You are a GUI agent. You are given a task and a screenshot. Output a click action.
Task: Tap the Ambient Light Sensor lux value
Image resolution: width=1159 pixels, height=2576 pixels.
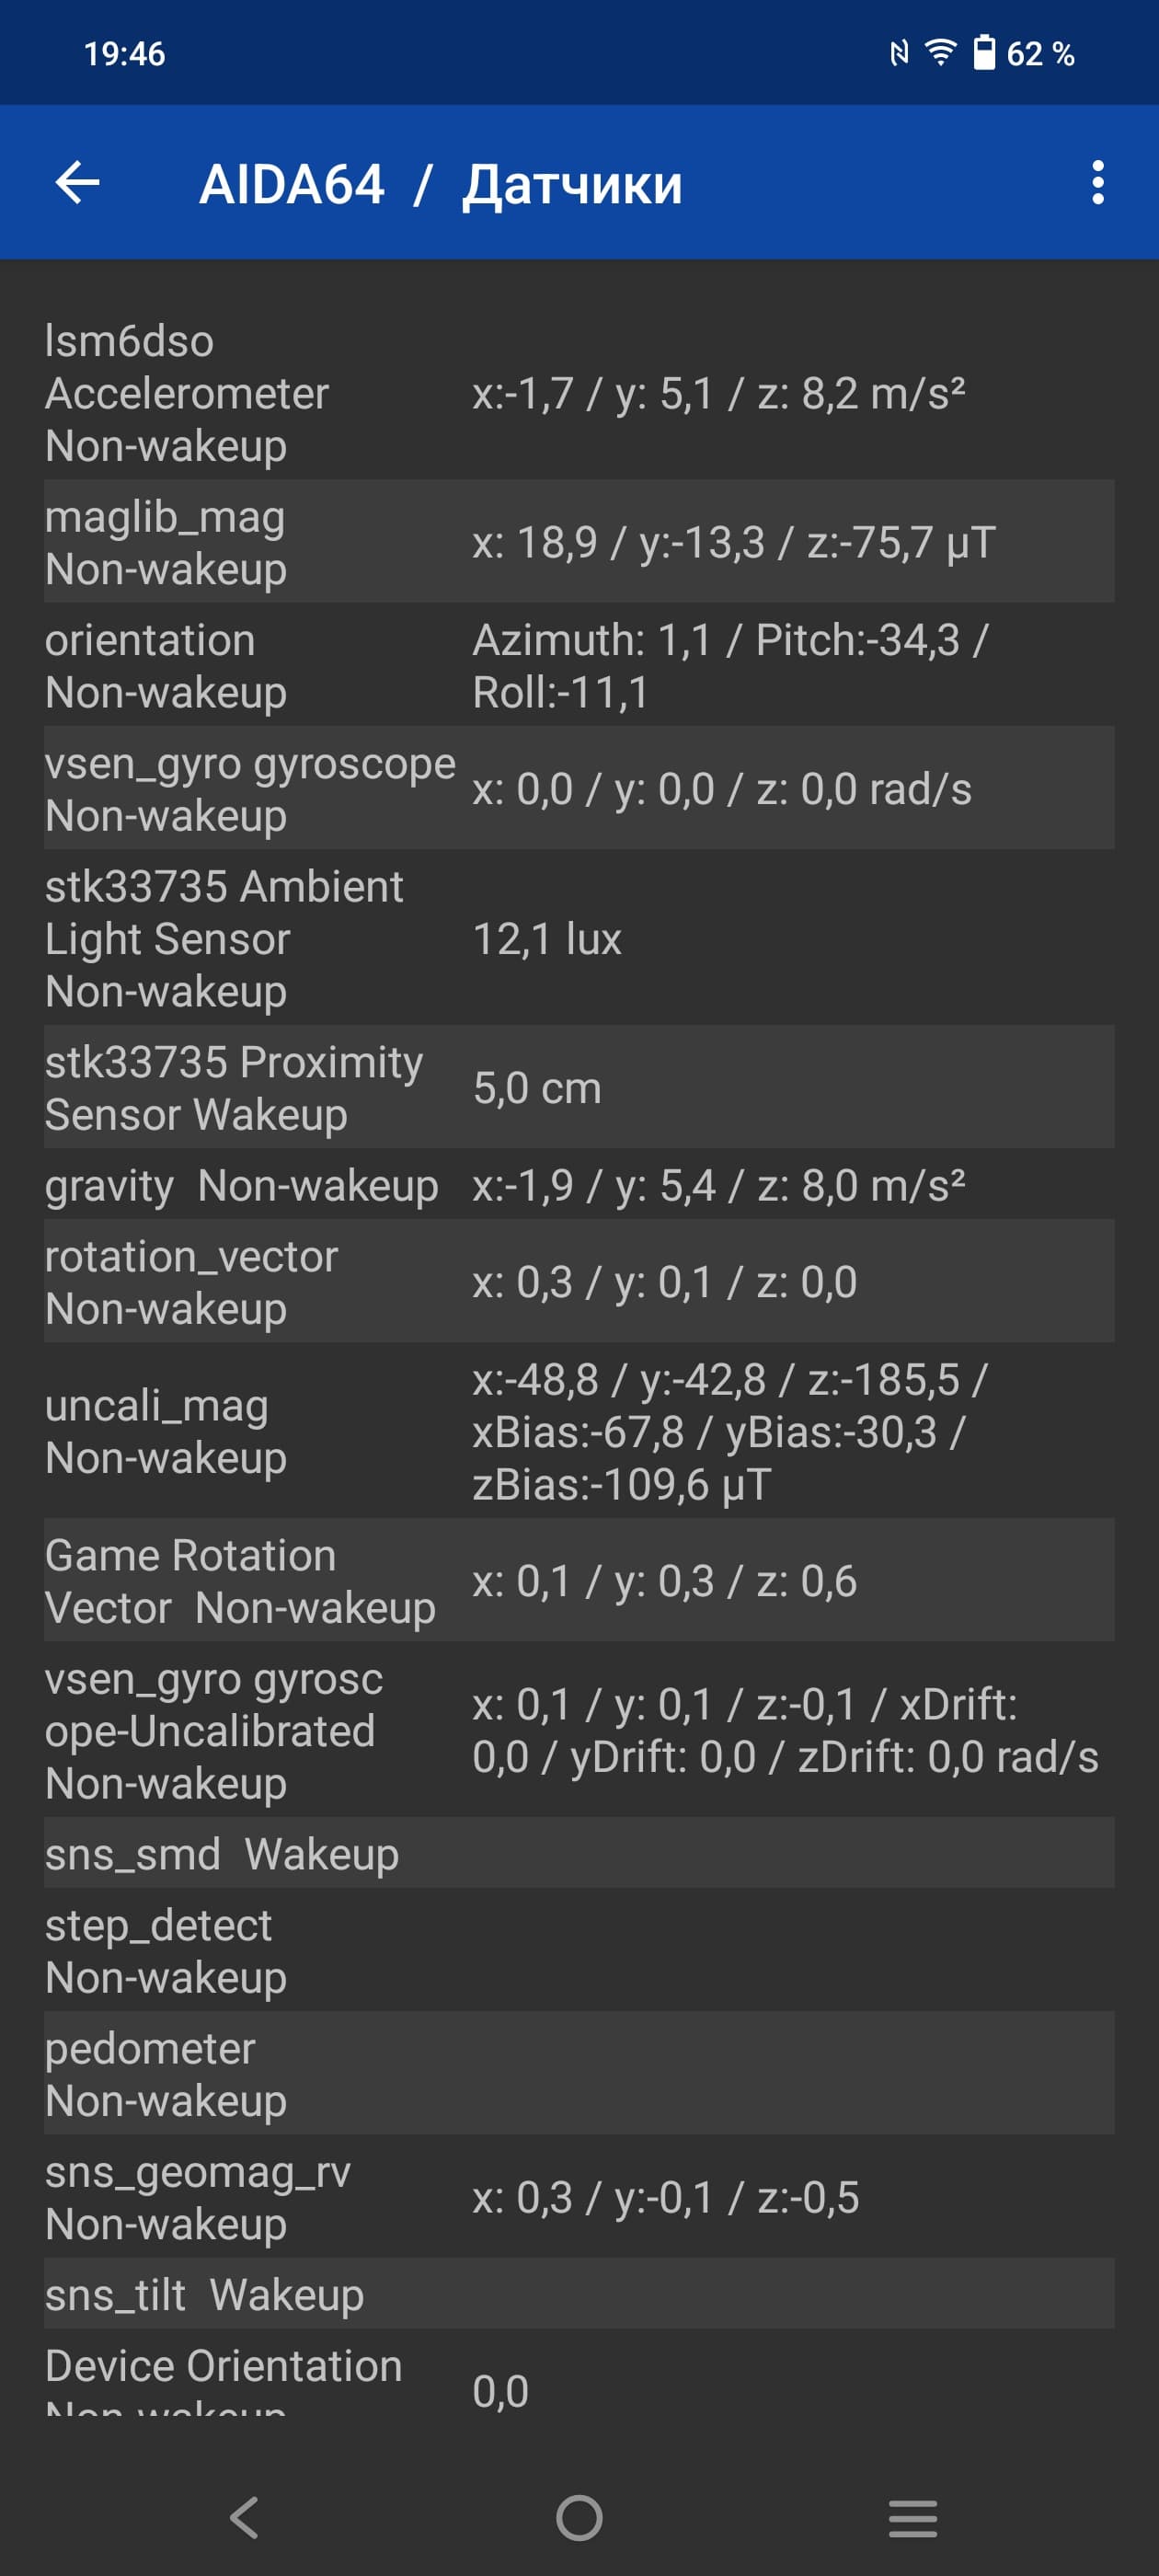click(547, 939)
